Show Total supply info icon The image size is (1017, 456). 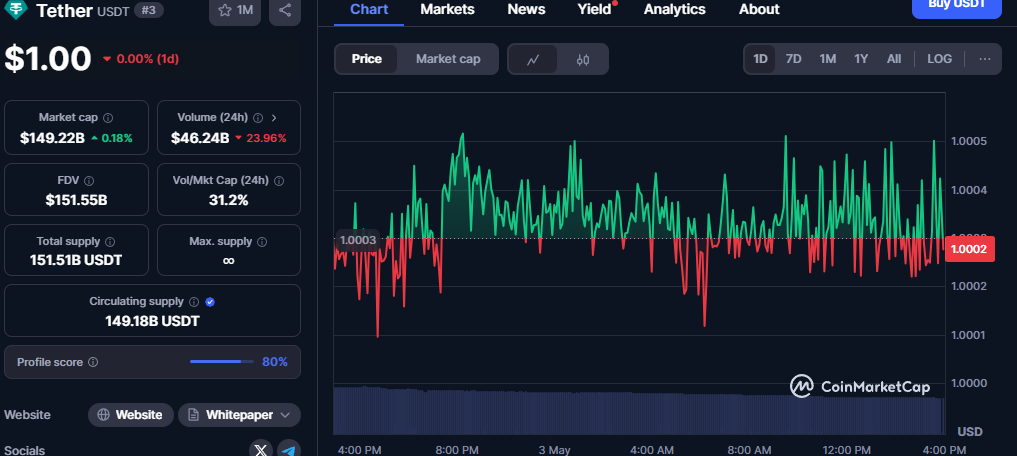coord(110,242)
